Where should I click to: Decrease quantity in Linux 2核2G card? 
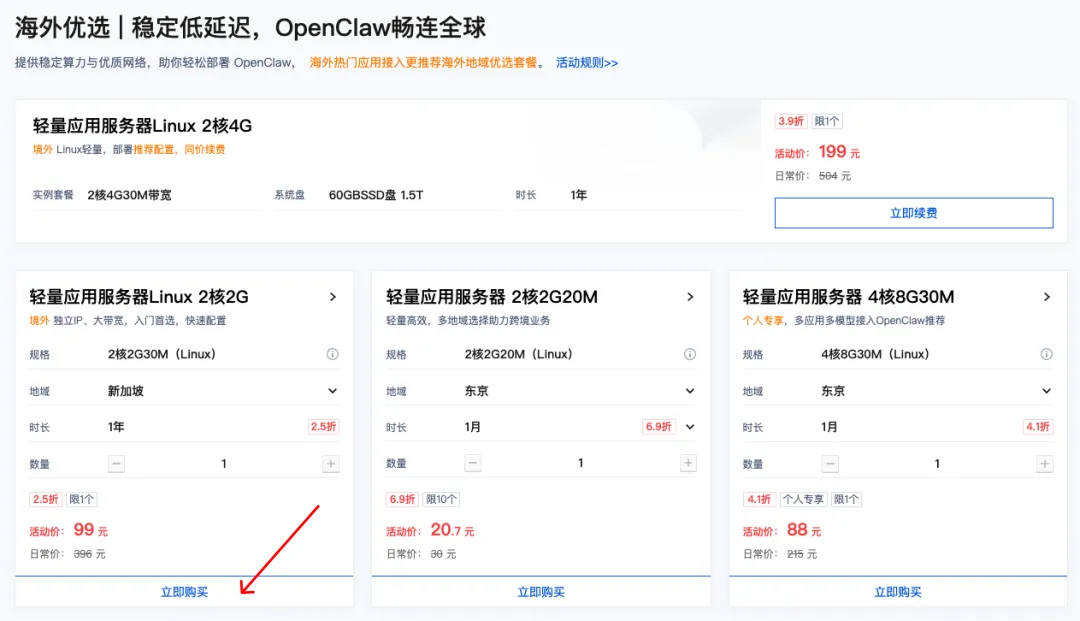click(x=116, y=463)
